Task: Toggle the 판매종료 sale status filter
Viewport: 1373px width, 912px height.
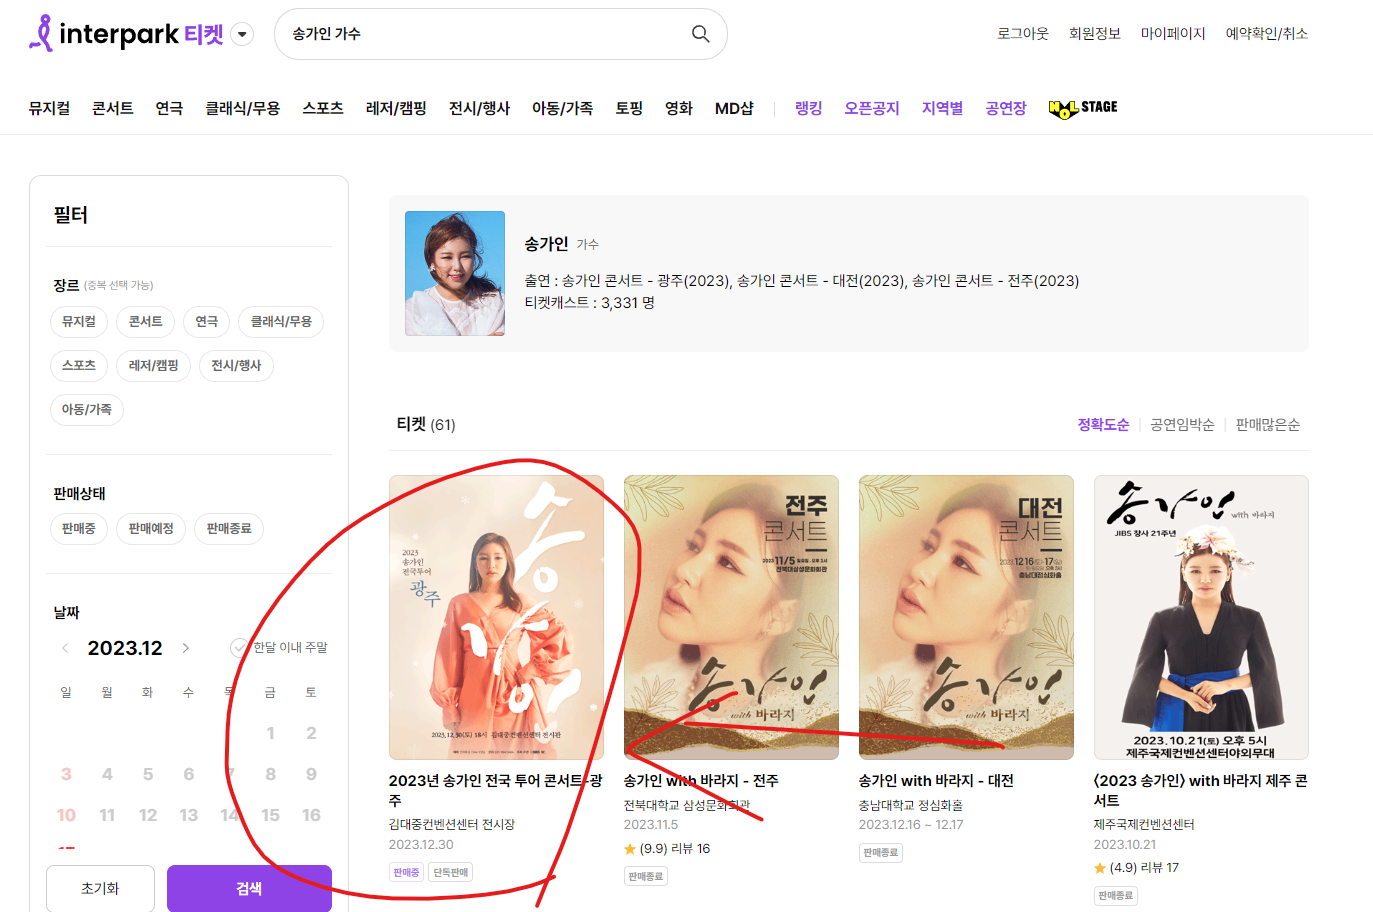Action: 229,529
